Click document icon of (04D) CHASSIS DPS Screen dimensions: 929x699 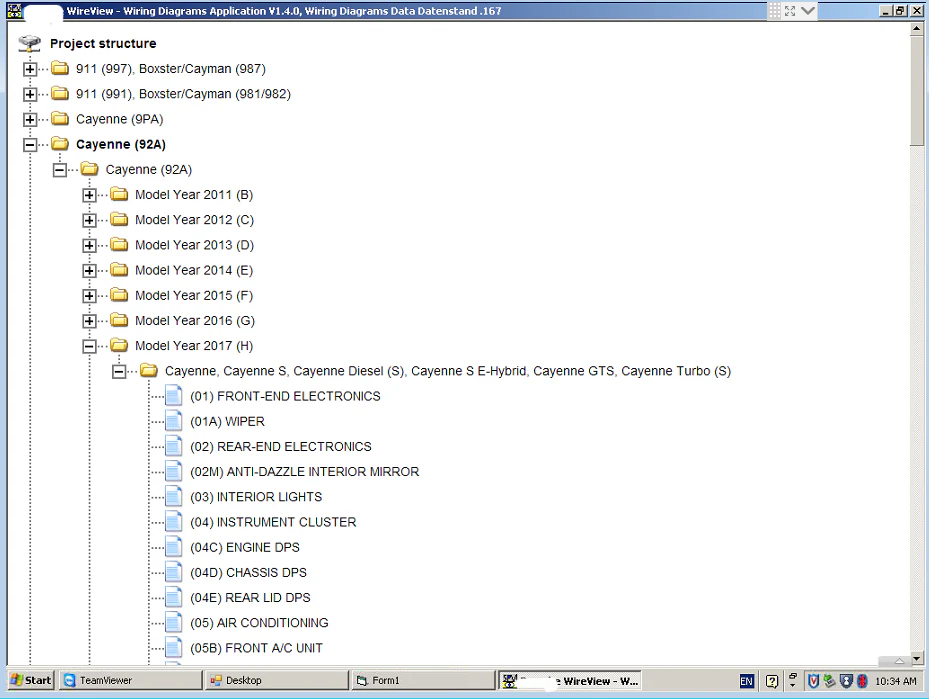pyautogui.click(x=174, y=572)
